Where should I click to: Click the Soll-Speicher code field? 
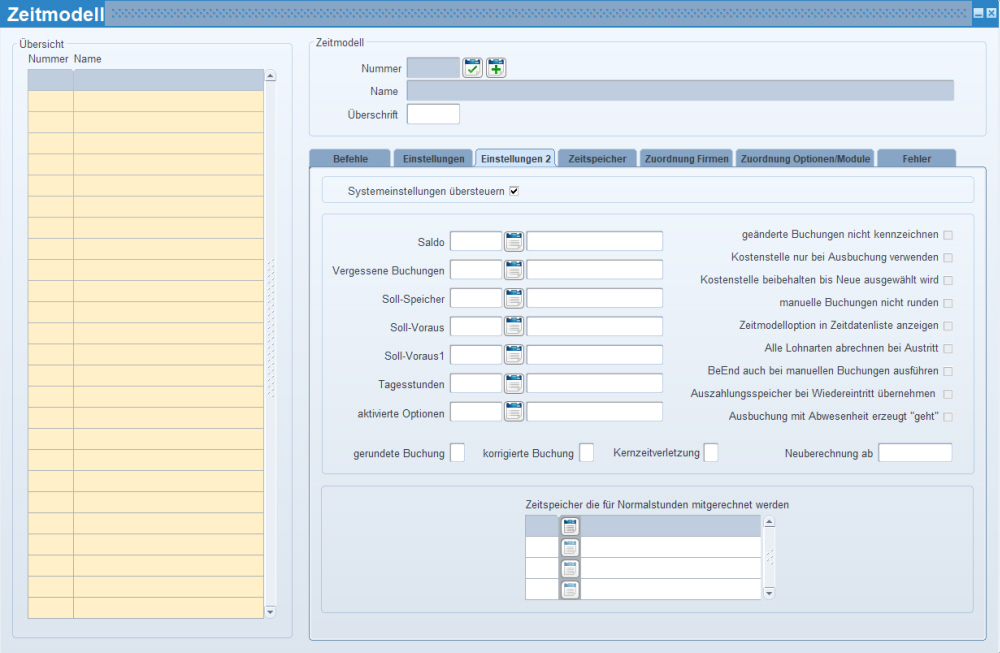[x=476, y=298]
